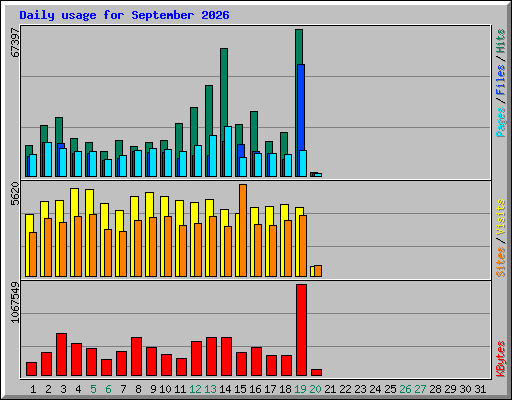Click the 67397 hits axis value

click(x=15, y=43)
